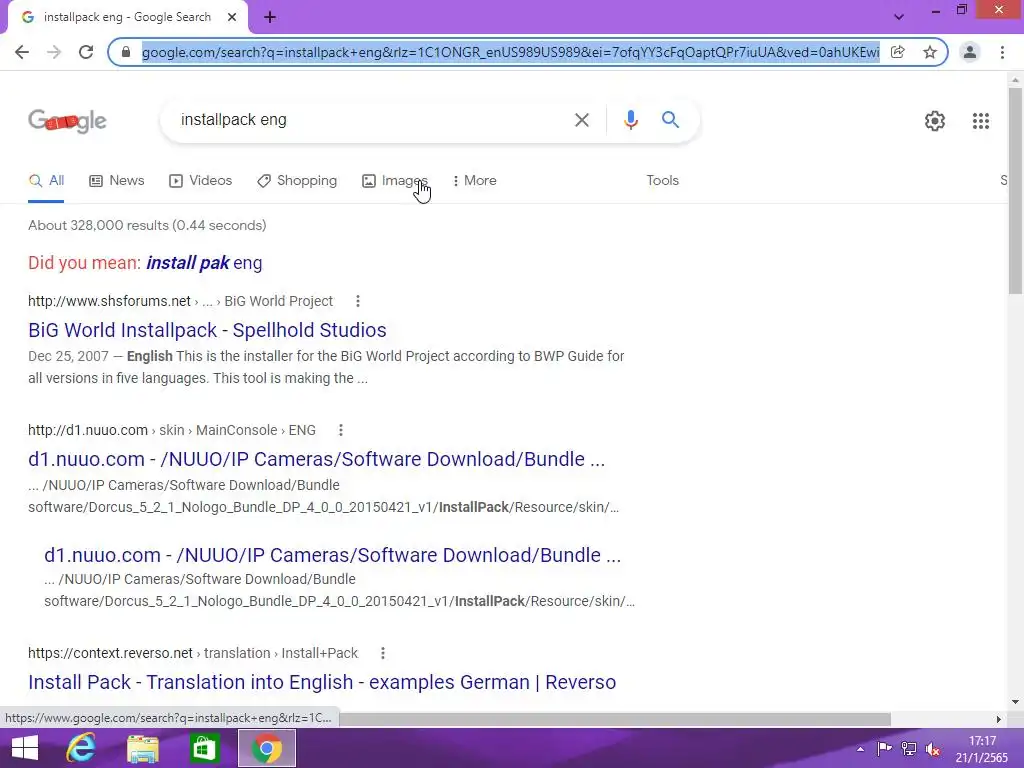Click the http://d1.nuuo.com breadcrumb

point(88,430)
